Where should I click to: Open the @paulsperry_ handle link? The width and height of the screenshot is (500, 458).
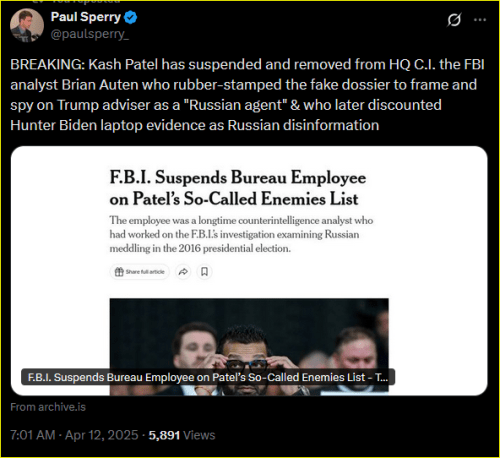[x=89, y=34]
